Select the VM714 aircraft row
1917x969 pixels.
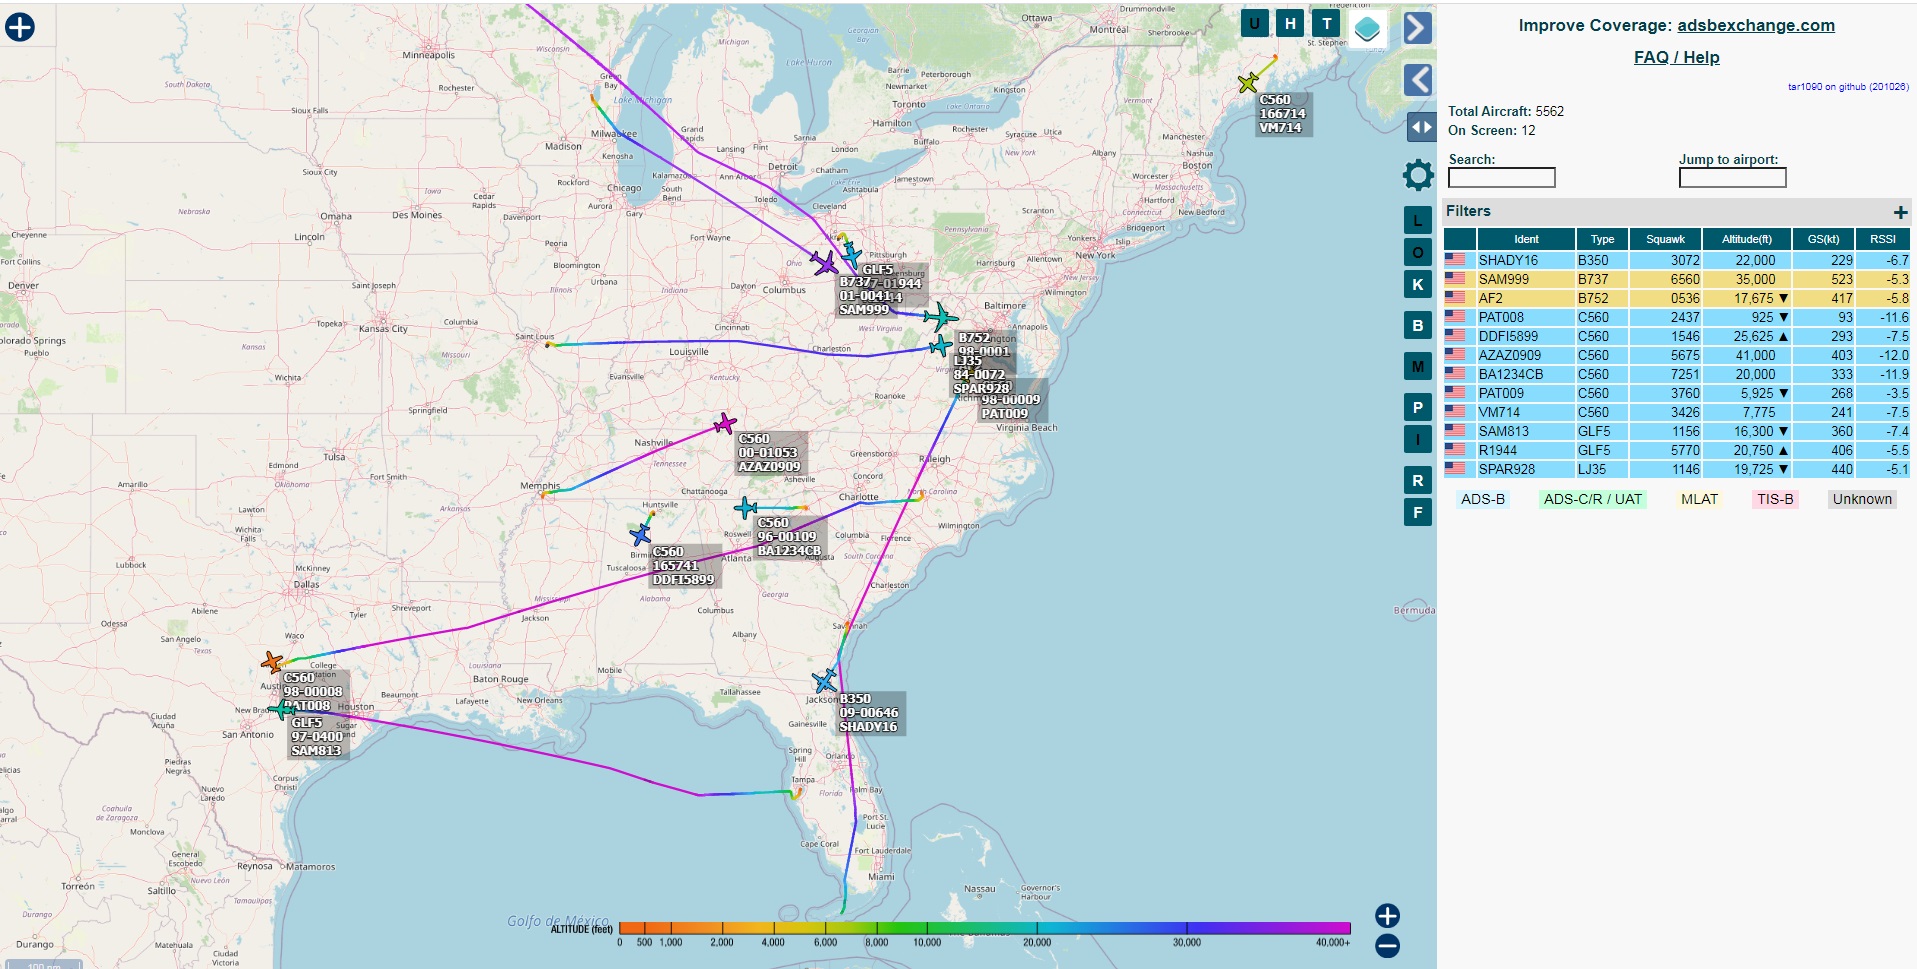[x=1677, y=412]
